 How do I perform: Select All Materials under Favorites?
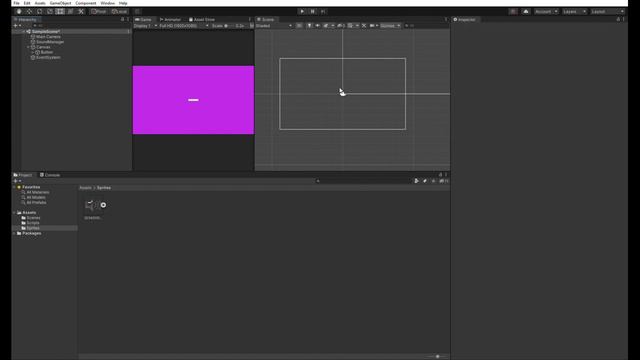38,192
